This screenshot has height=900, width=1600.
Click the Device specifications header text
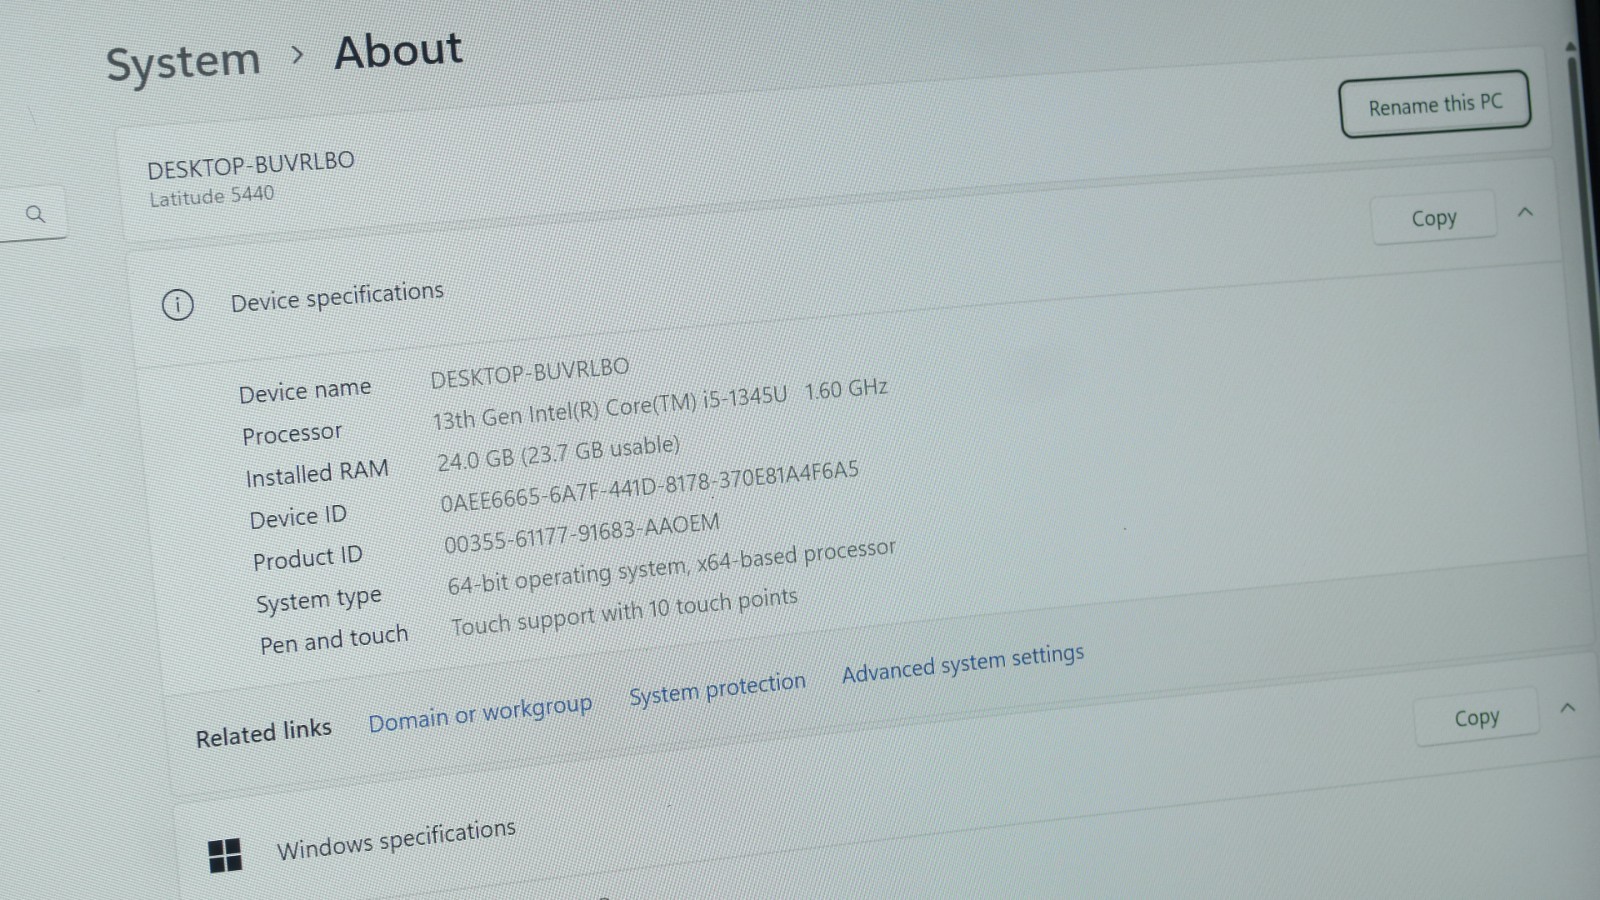coord(337,296)
